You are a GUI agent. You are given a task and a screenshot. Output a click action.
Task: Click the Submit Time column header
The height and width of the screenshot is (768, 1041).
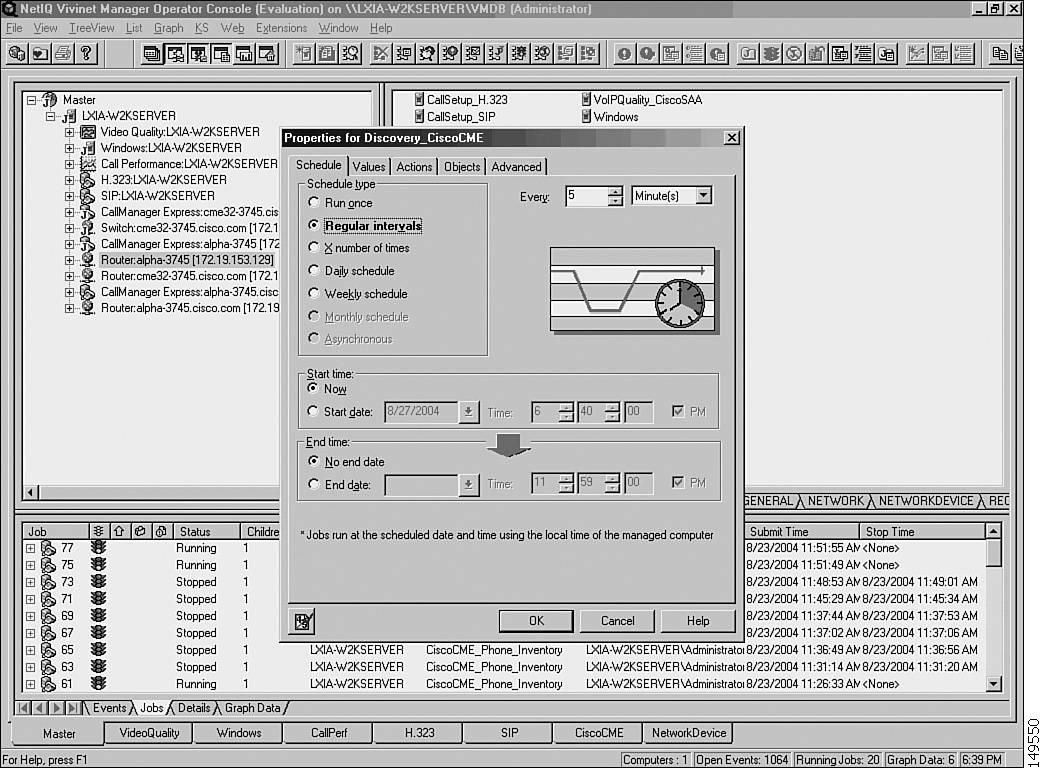pyautogui.click(x=801, y=531)
